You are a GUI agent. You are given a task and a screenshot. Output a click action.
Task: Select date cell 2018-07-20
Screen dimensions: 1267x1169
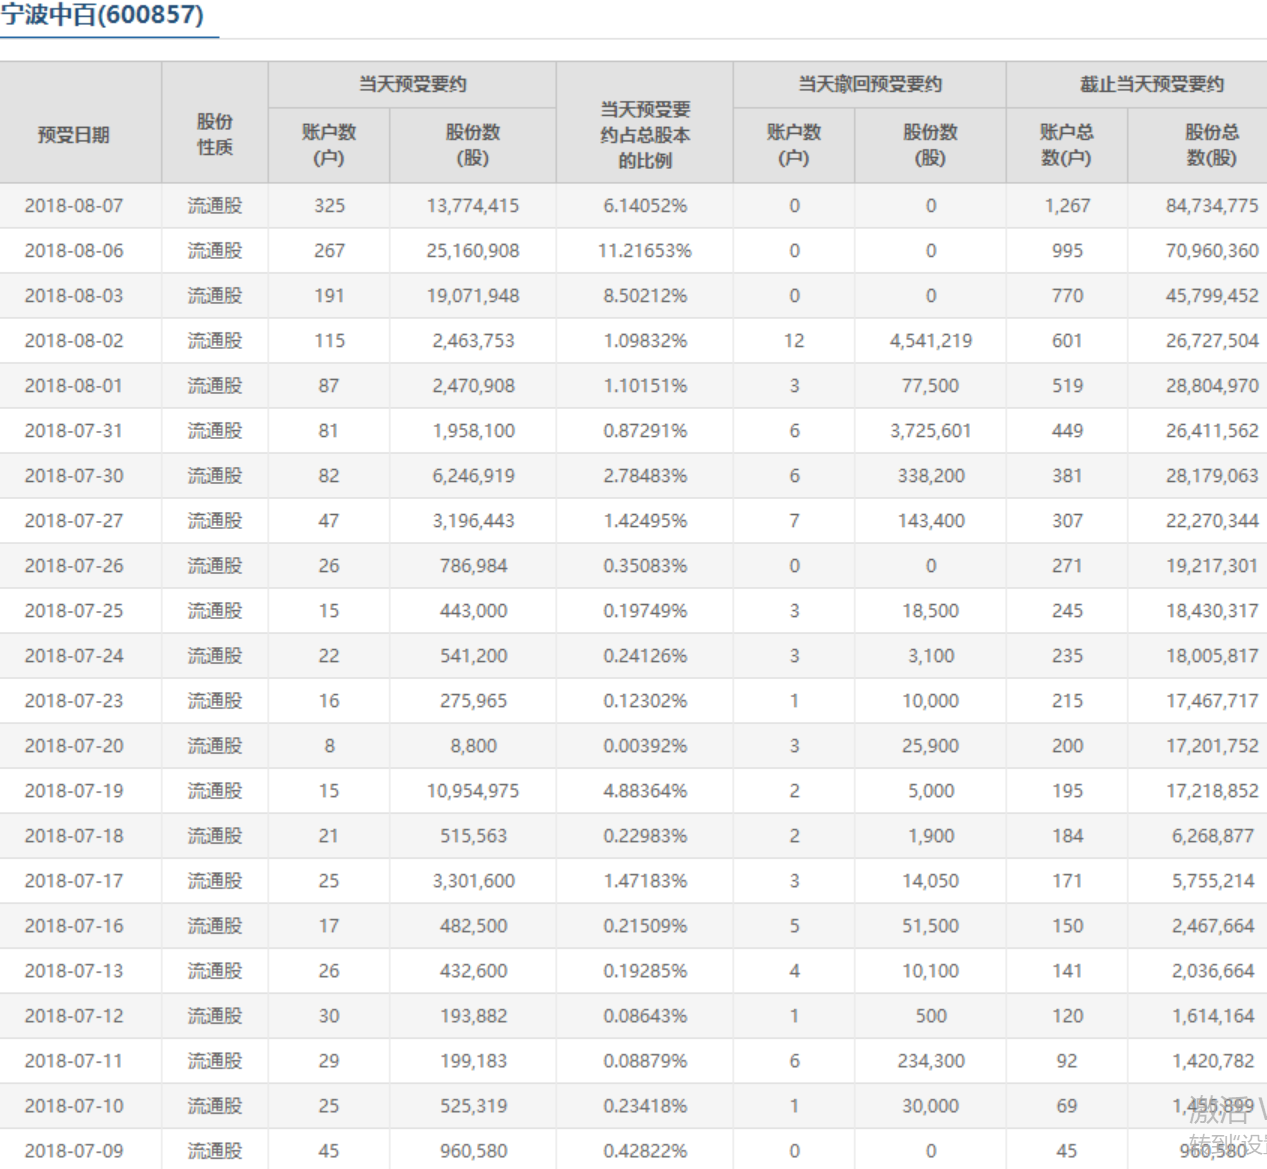(x=74, y=746)
